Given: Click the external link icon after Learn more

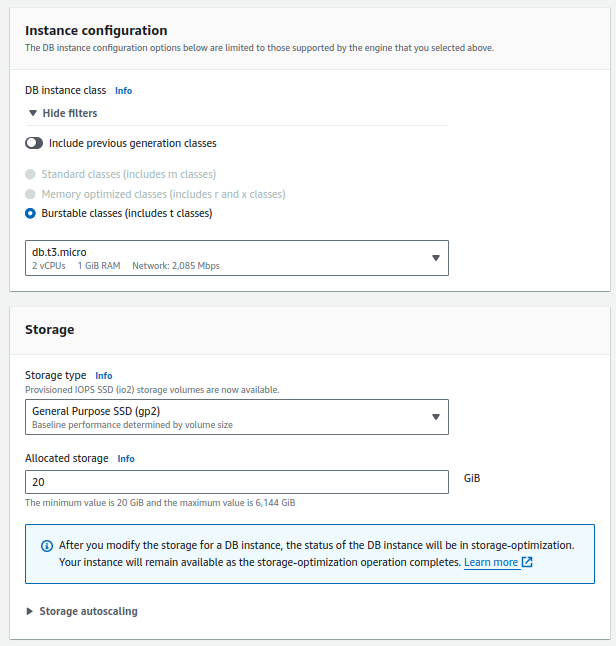Looking at the screenshot, I should pyautogui.click(x=527, y=563).
